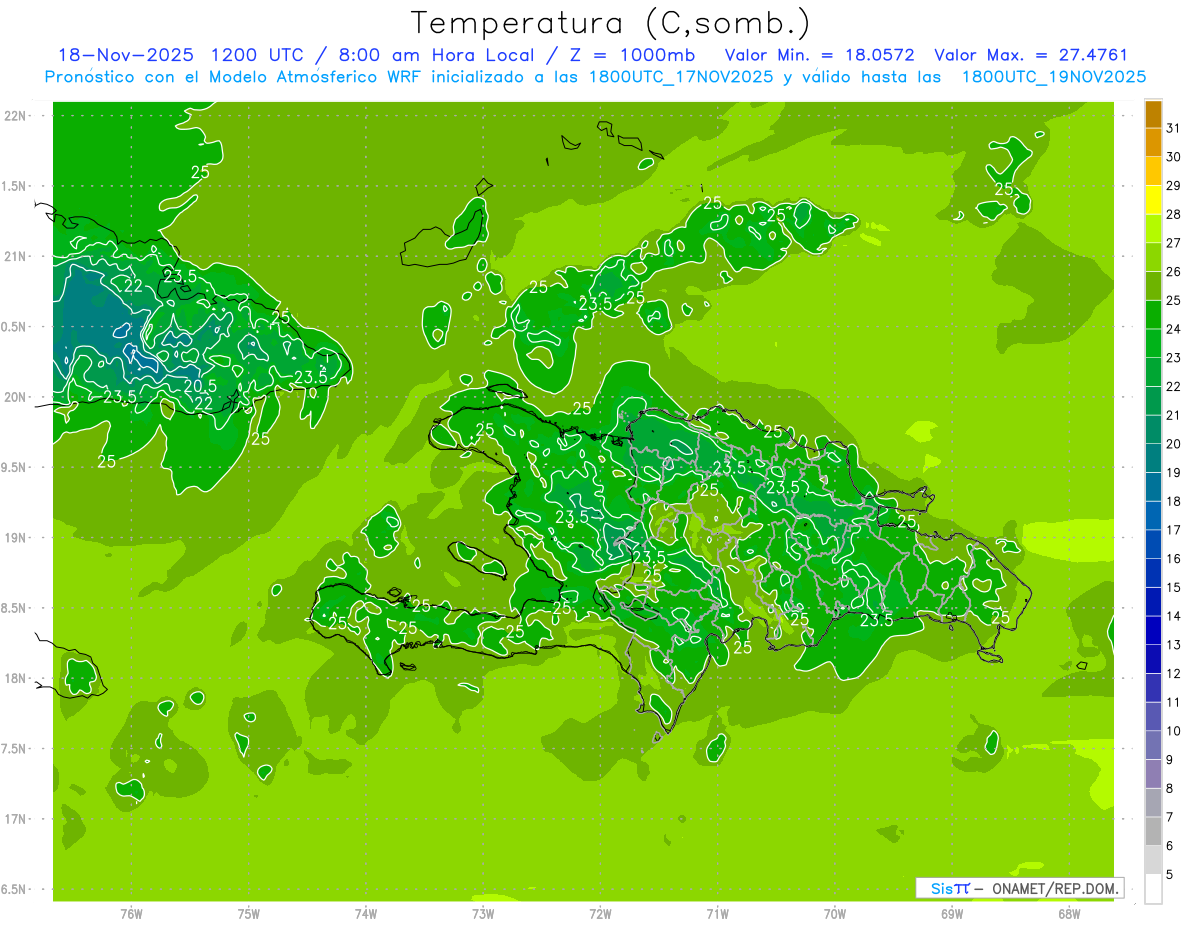1200x927 pixels.
Task: Click the "74W" longitude axis label
Action: pyautogui.click(x=366, y=914)
